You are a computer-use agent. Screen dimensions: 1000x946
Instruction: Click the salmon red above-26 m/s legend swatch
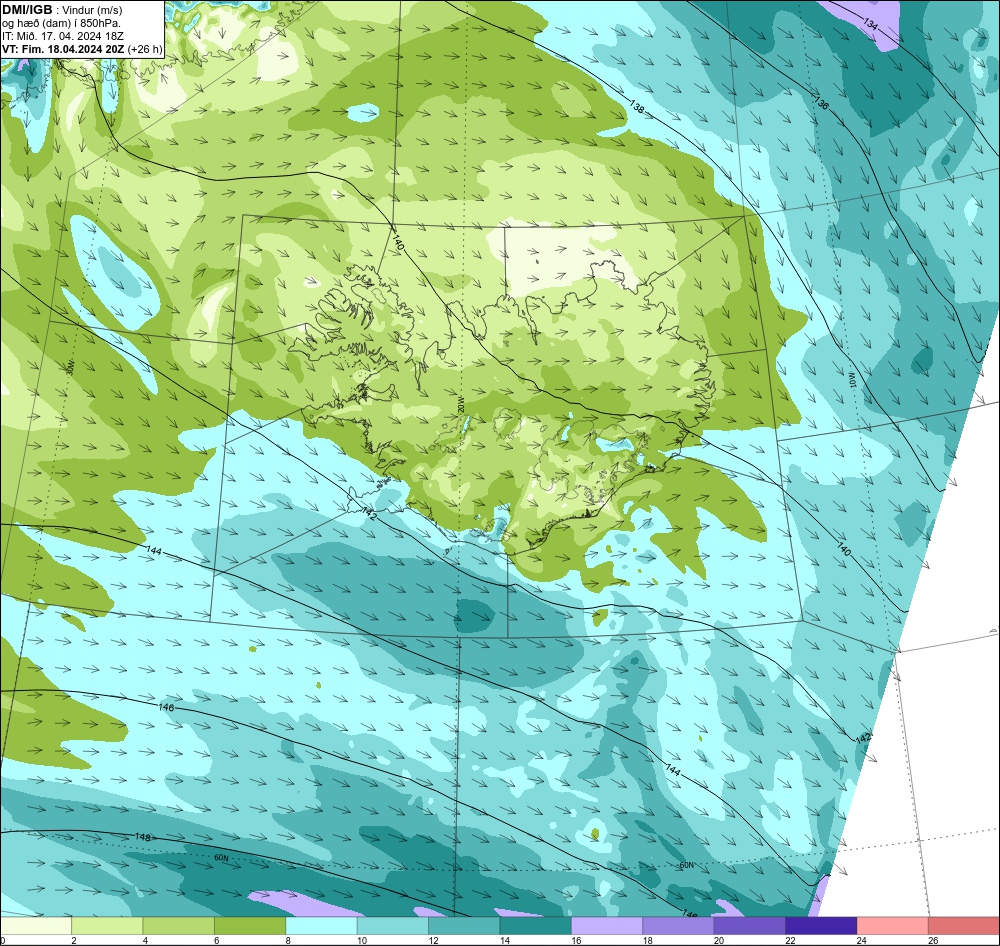click(964, 926)
